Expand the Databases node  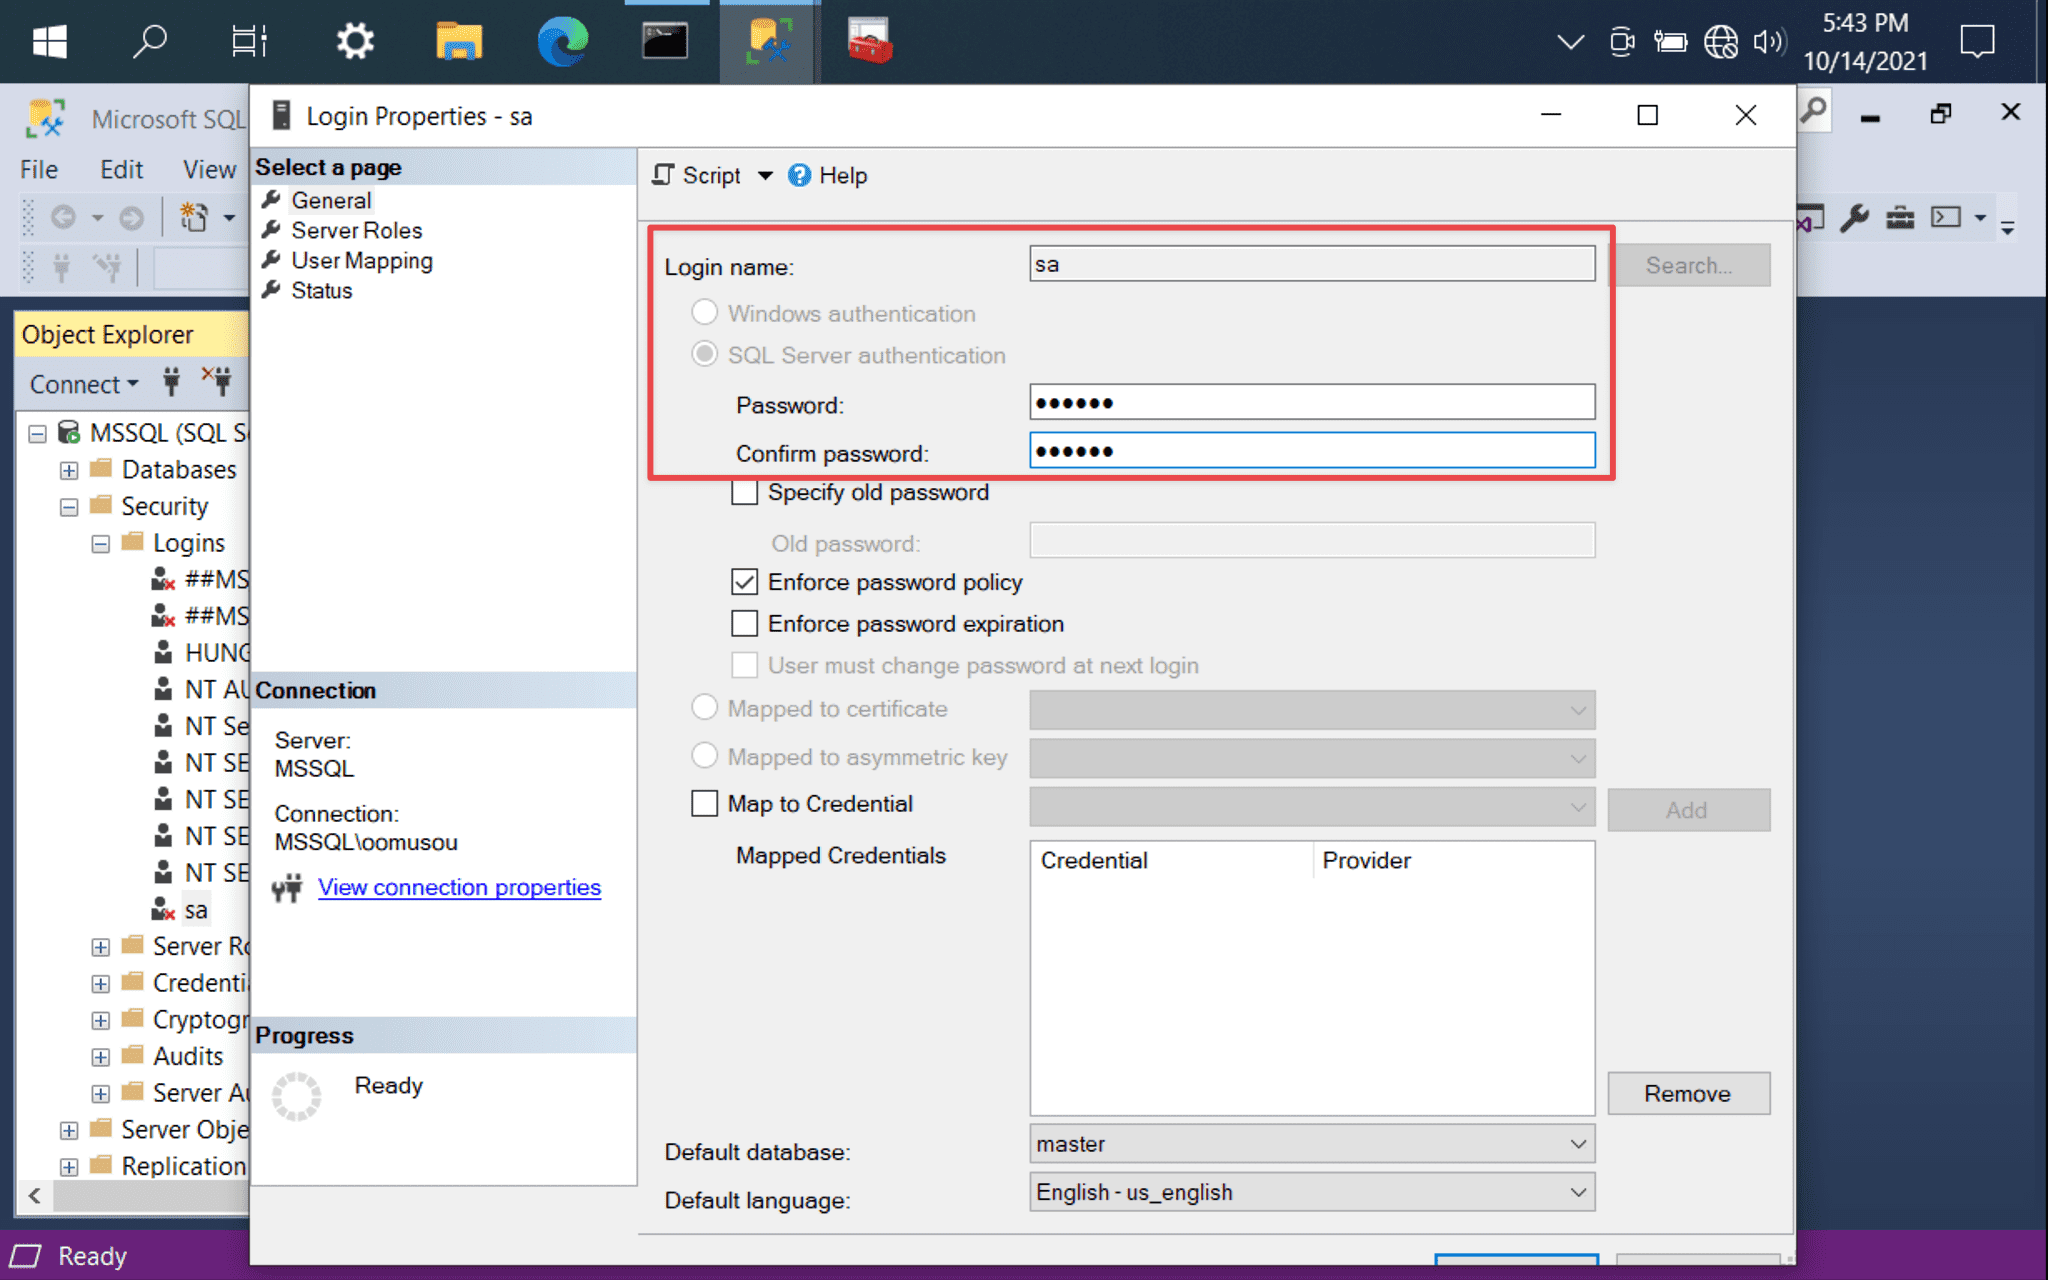(69, 470)
